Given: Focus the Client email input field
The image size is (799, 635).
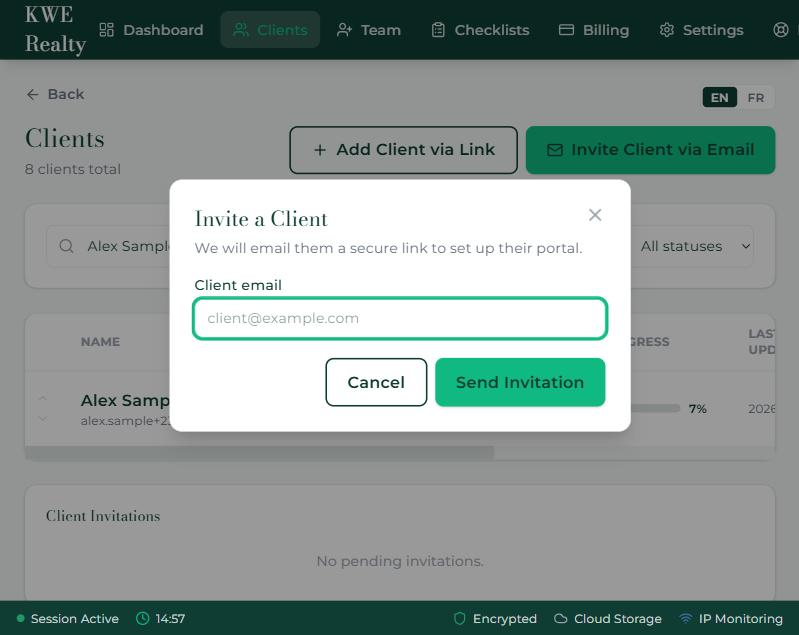Looking at the screenshot, I should point(400,319).
